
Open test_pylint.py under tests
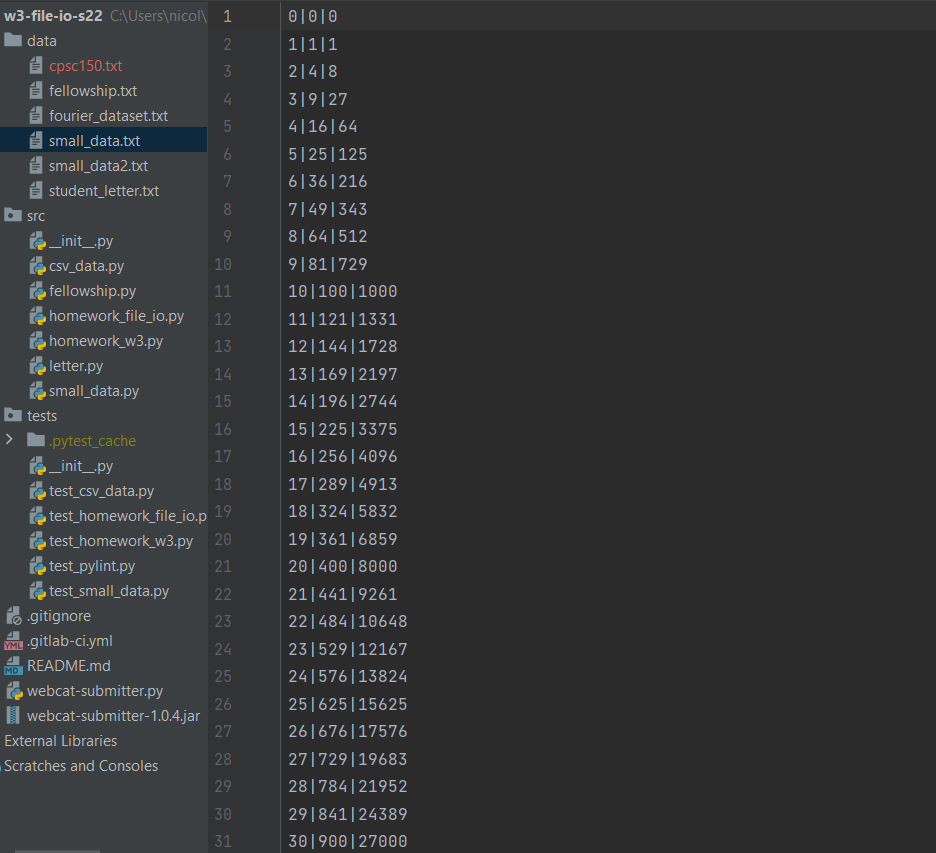coord(92,565)
